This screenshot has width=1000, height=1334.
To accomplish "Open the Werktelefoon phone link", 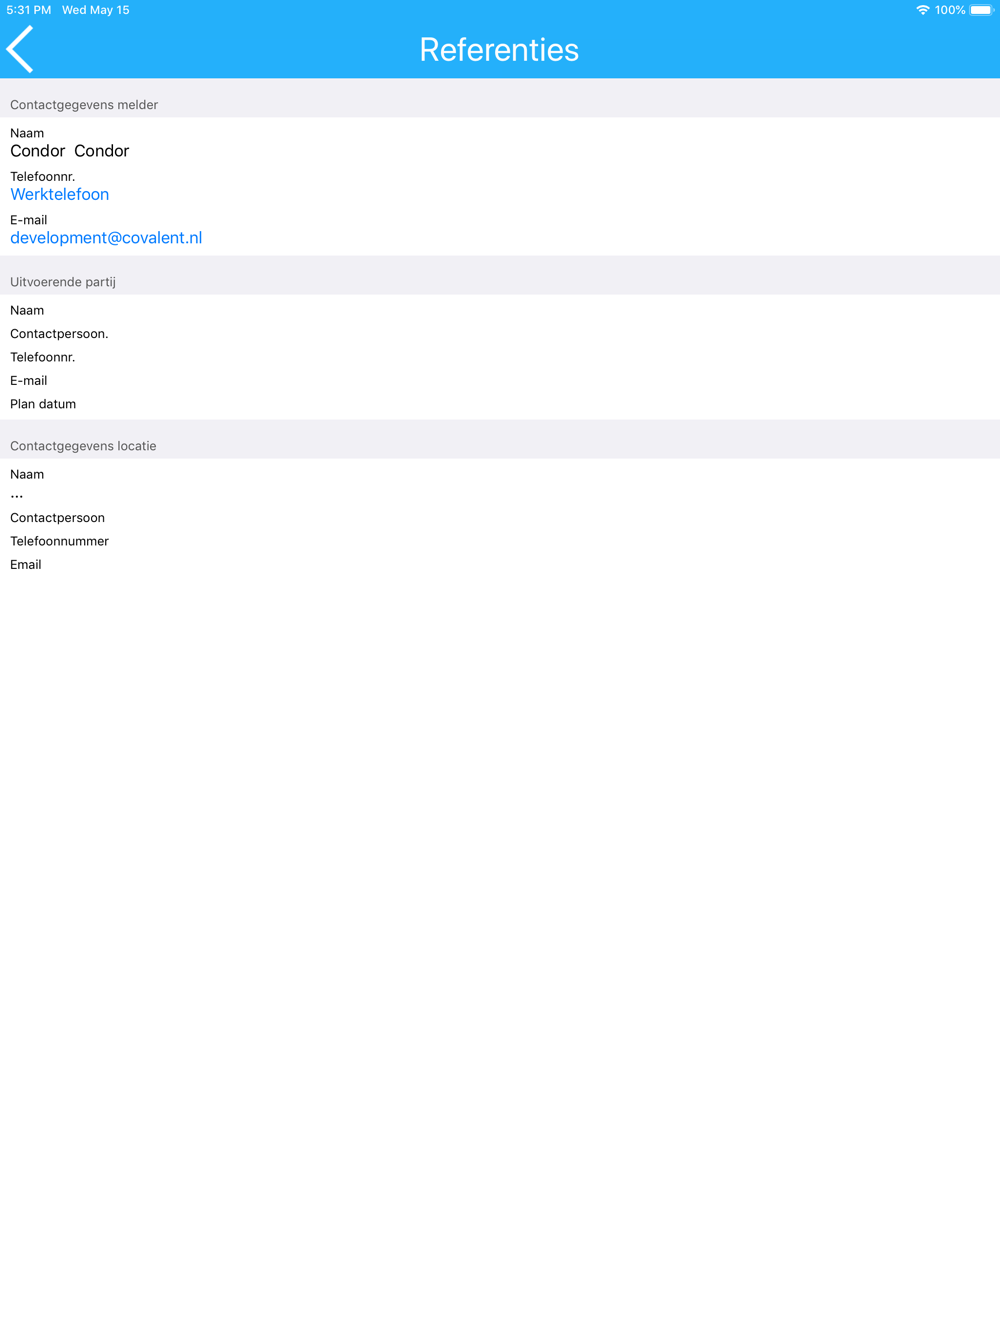I will (60, 194).
